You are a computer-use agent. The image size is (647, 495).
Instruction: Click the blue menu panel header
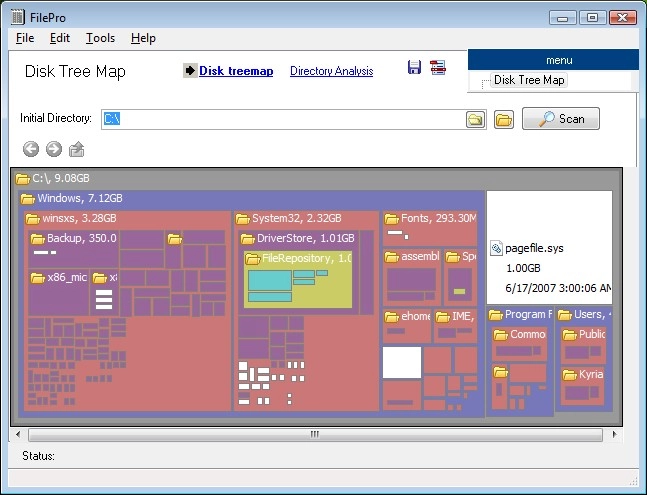point(553,60)
